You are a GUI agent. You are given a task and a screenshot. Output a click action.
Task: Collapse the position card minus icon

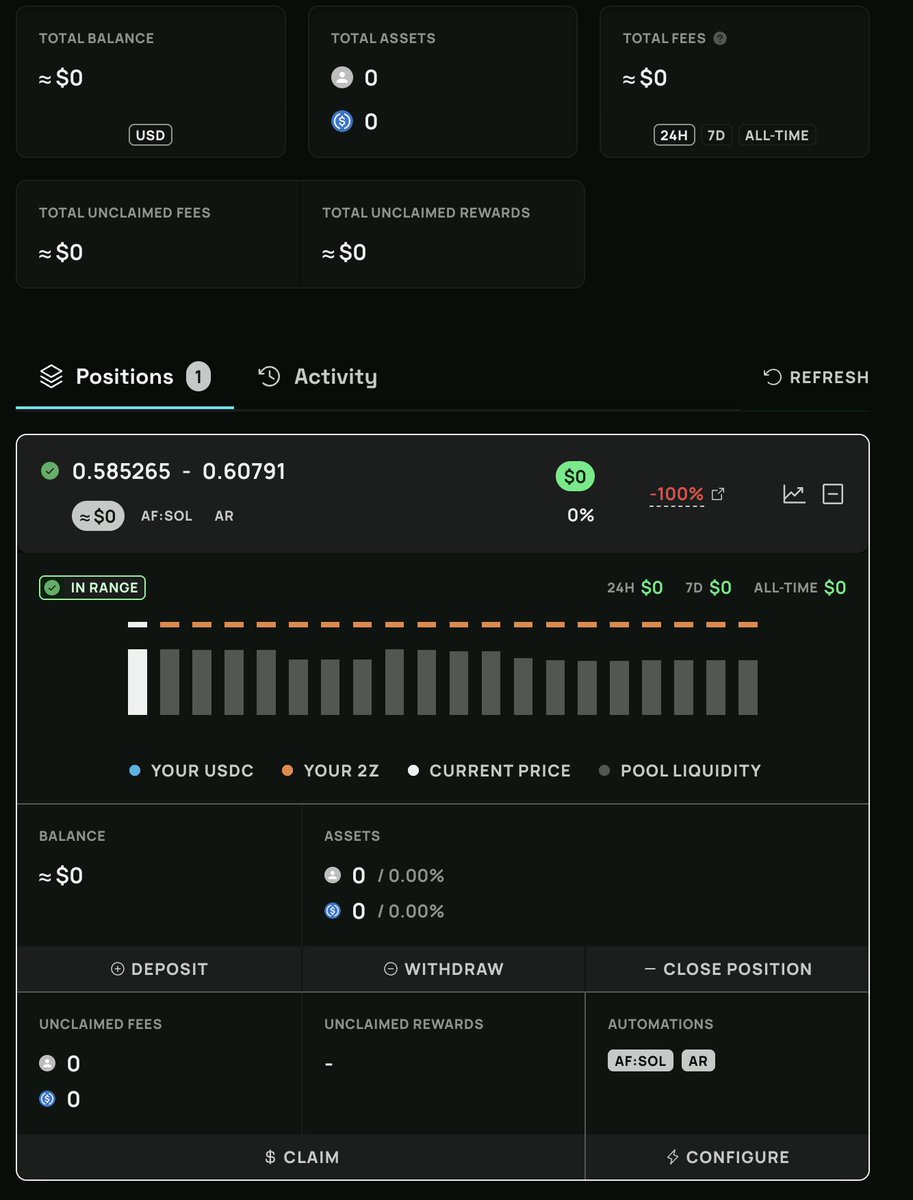coord(833,494)
